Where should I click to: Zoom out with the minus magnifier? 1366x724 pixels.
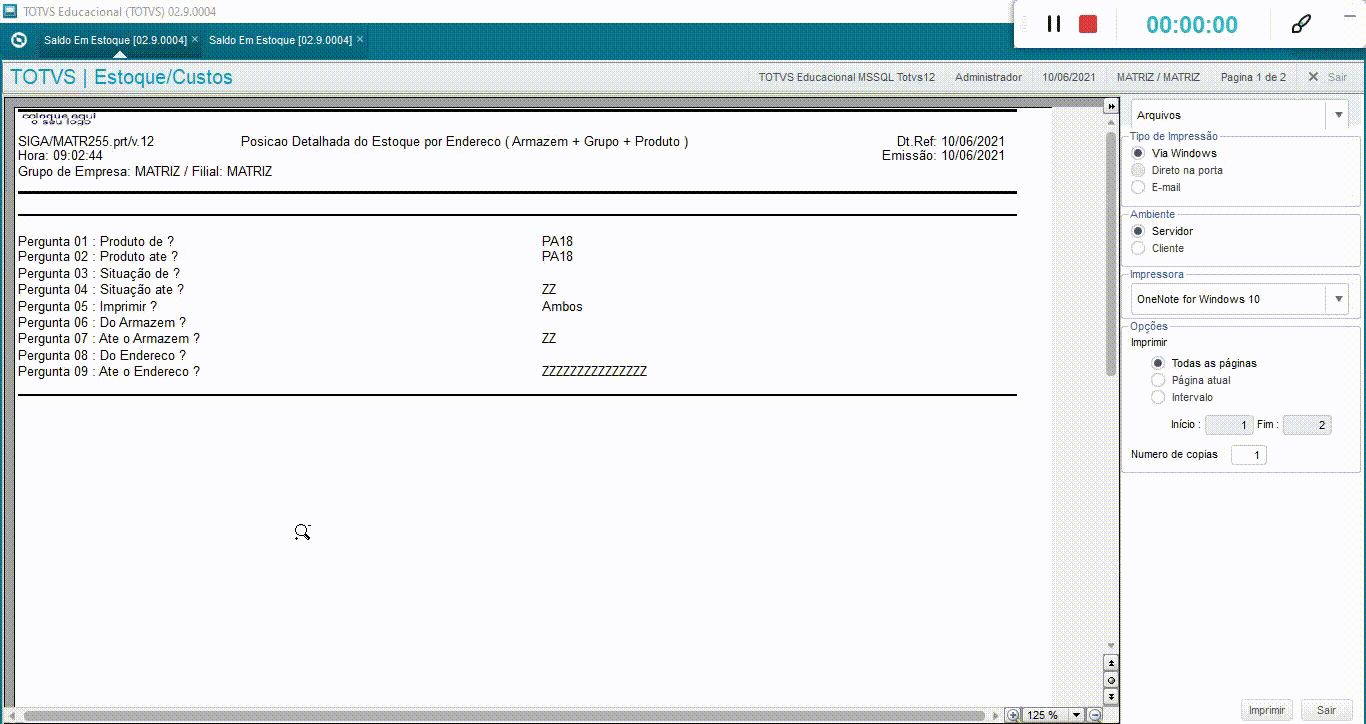pos(1095,715)
